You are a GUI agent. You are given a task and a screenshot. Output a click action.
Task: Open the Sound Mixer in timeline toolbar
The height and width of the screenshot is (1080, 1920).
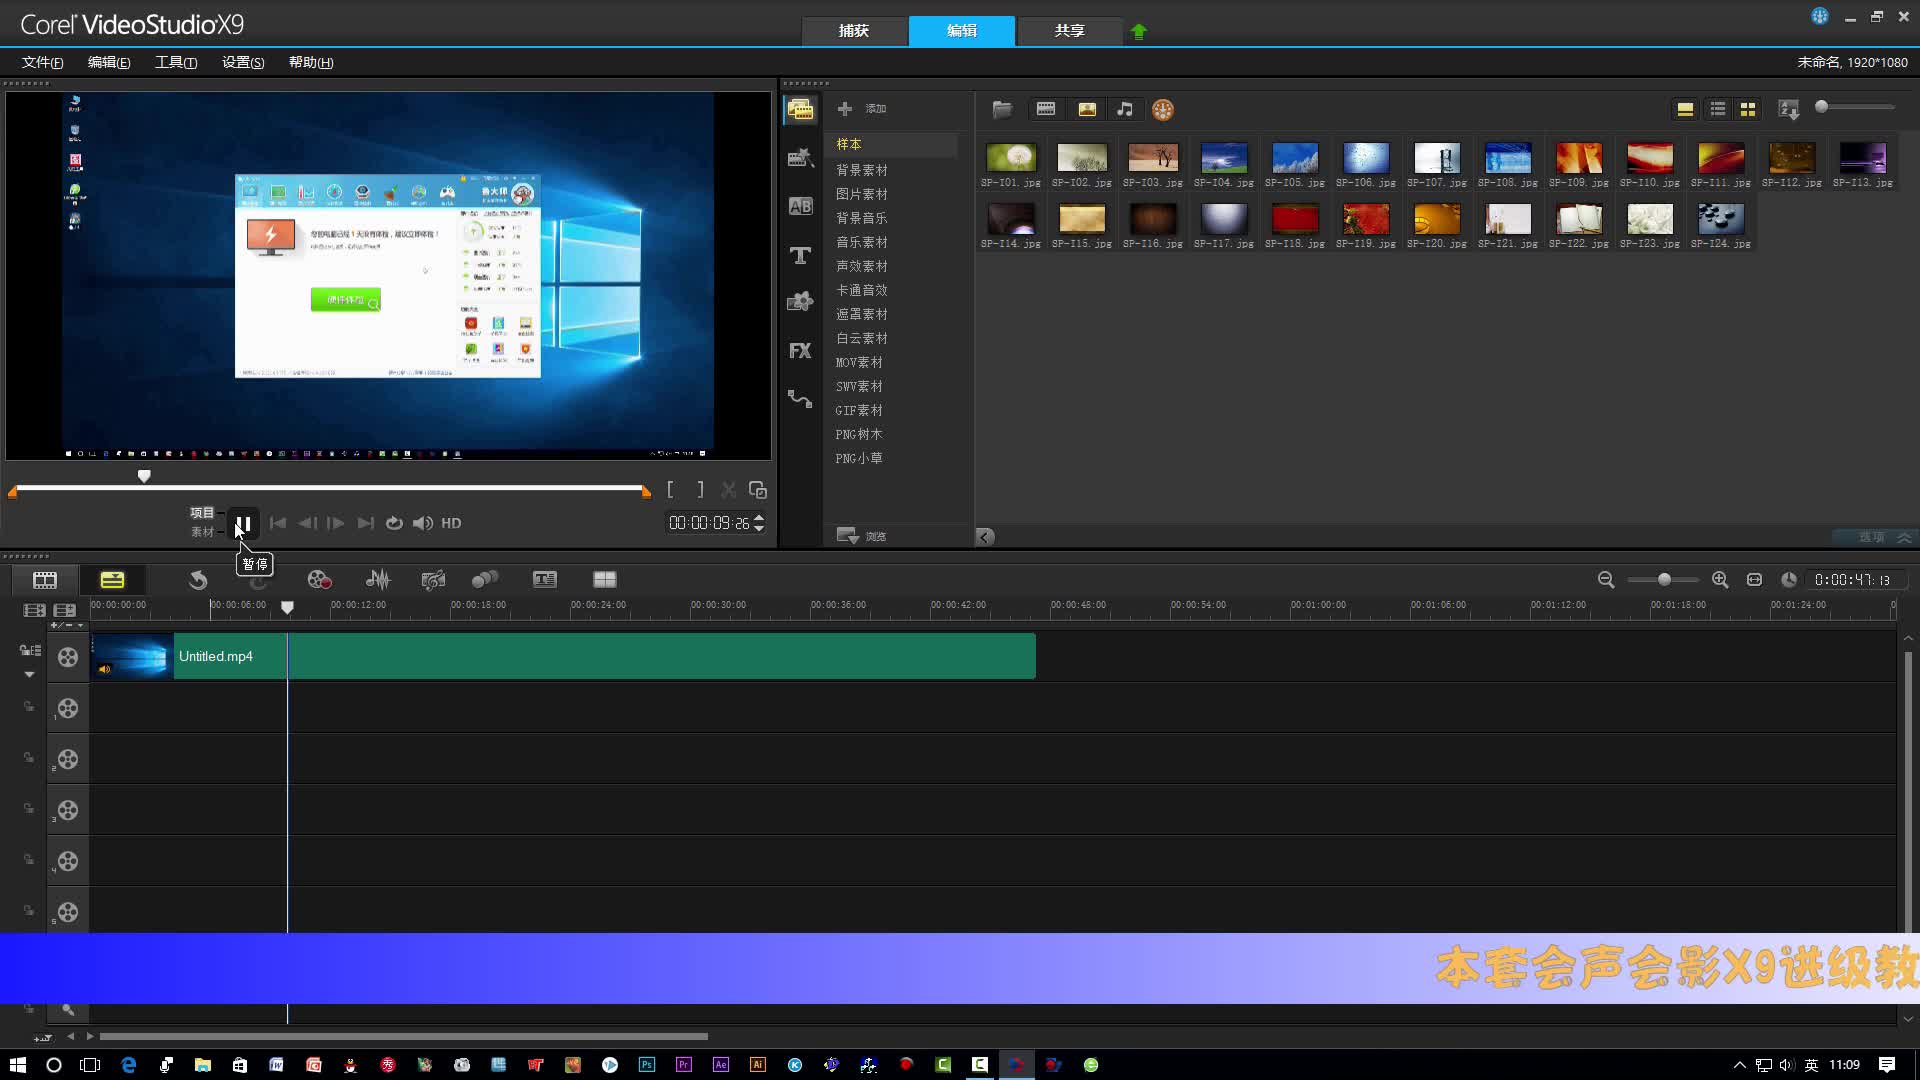tap(377, 580)
